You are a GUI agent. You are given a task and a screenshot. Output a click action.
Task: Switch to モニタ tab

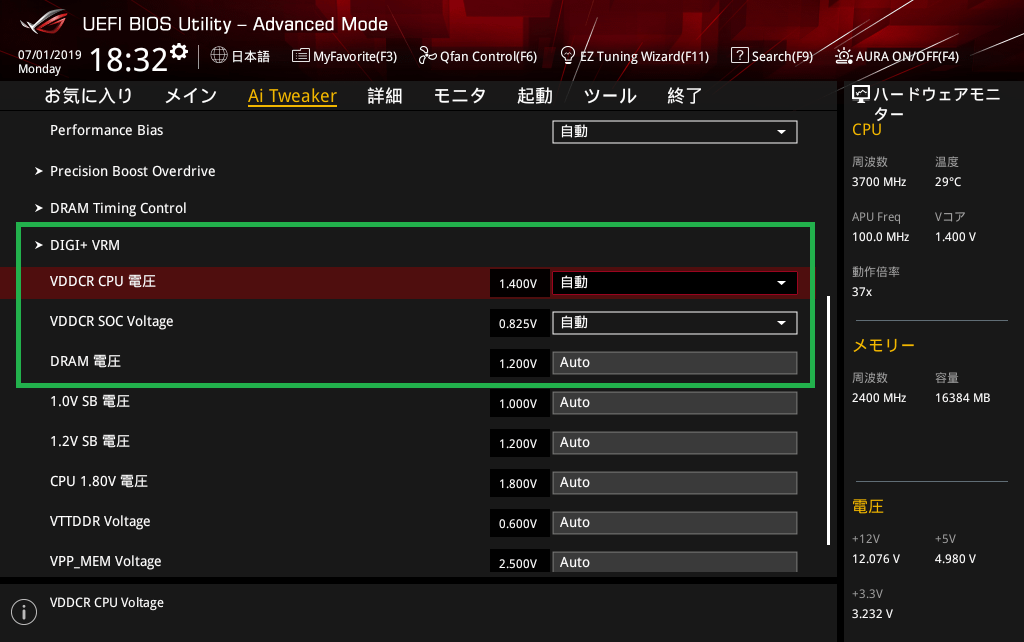[x=460, y=96]
